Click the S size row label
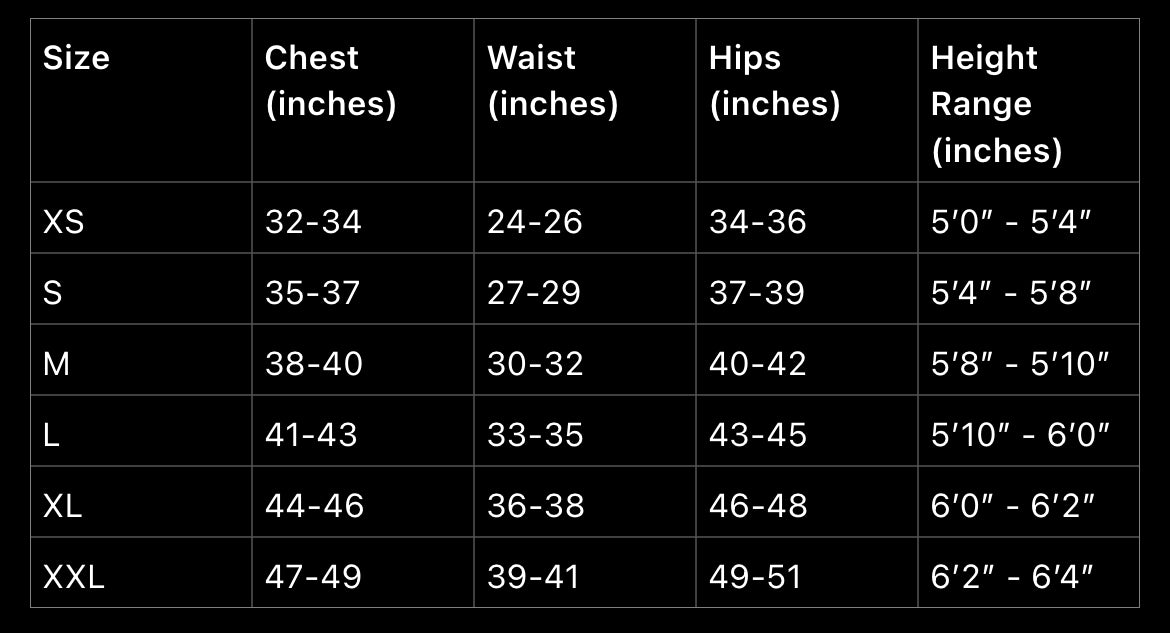This screenshot has height=633, width=1170. [53, 292]
